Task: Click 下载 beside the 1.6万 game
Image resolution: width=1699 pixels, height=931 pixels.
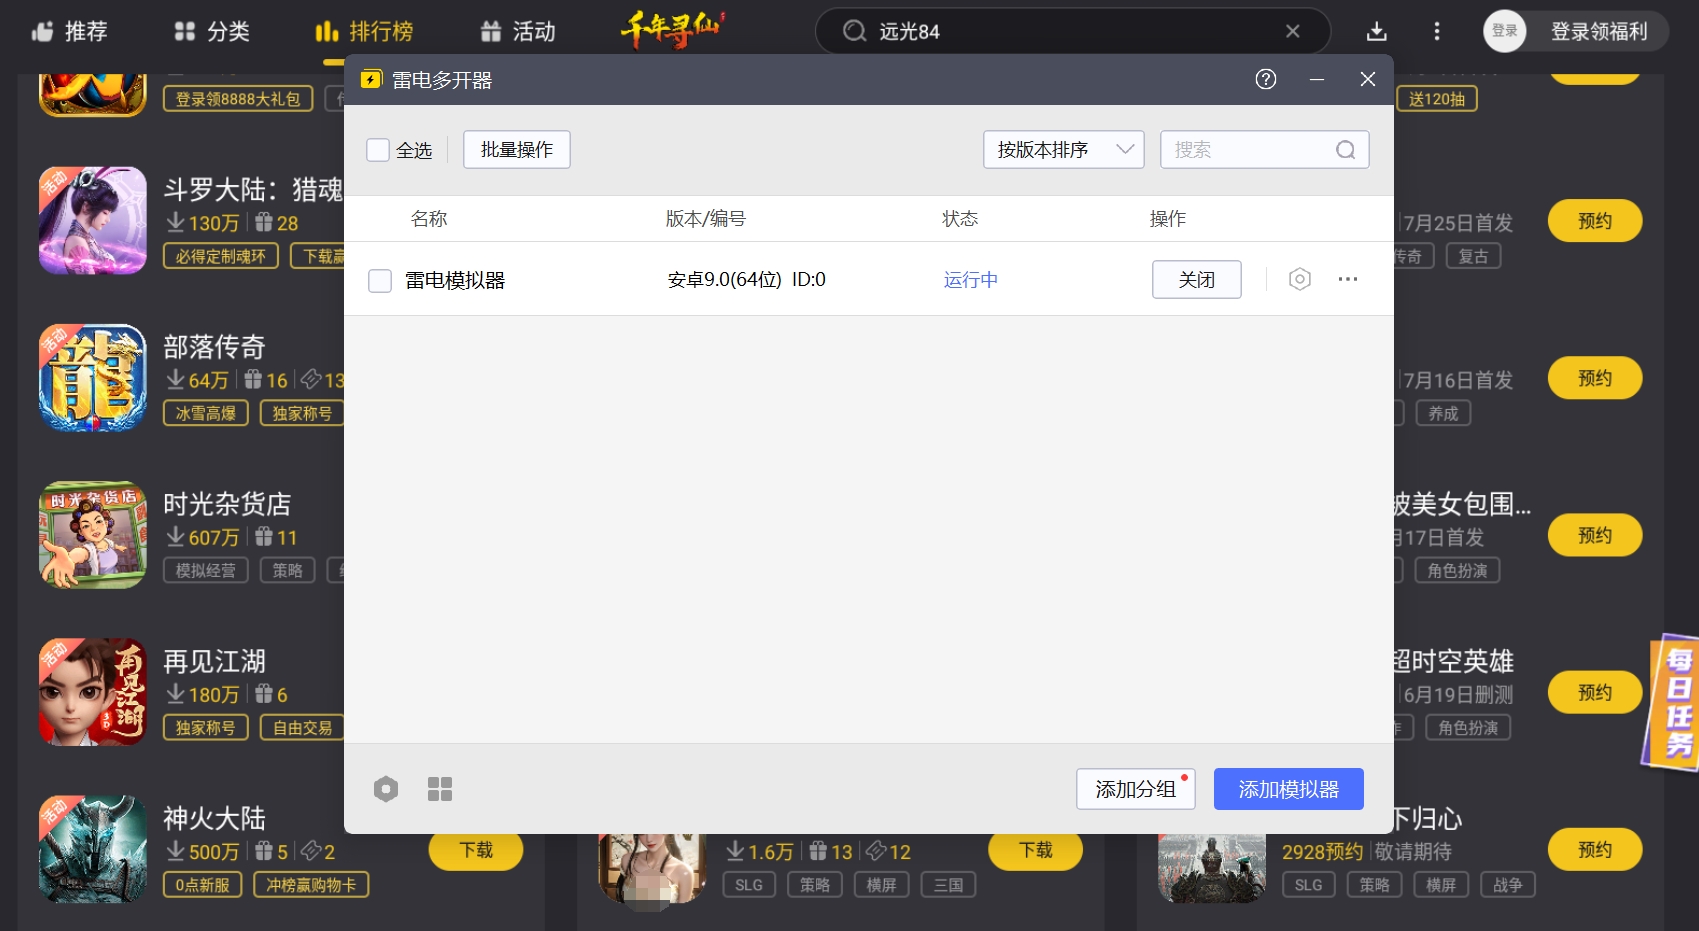Action: click(1036, 850)
